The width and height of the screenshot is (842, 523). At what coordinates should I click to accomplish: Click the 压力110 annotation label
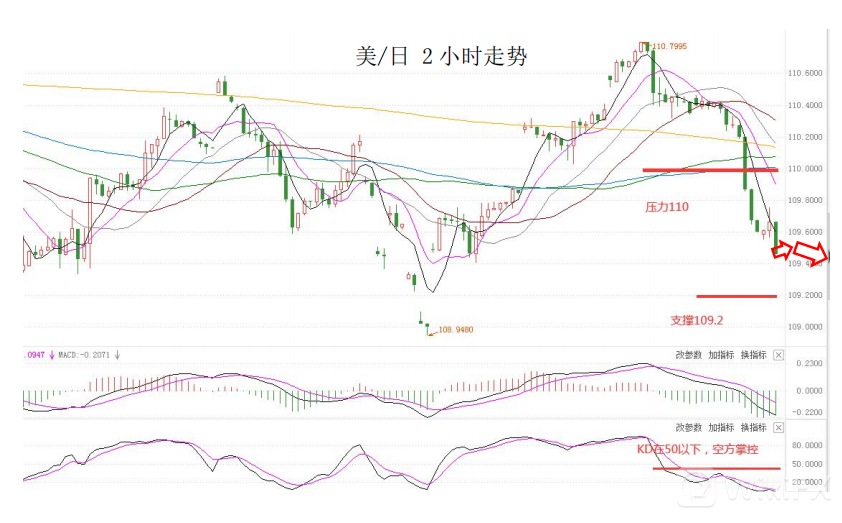click(667, 207)
